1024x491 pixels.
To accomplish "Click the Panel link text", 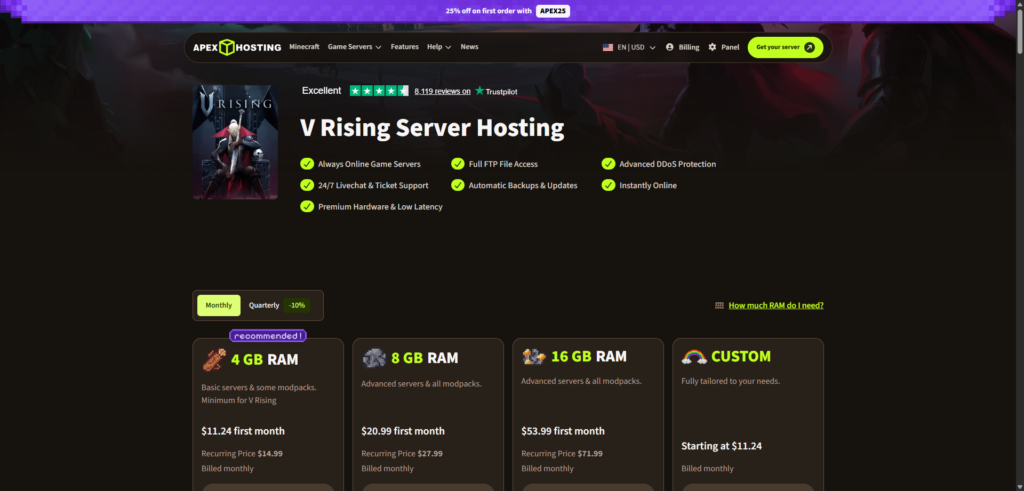I will [x=730, y=47].
